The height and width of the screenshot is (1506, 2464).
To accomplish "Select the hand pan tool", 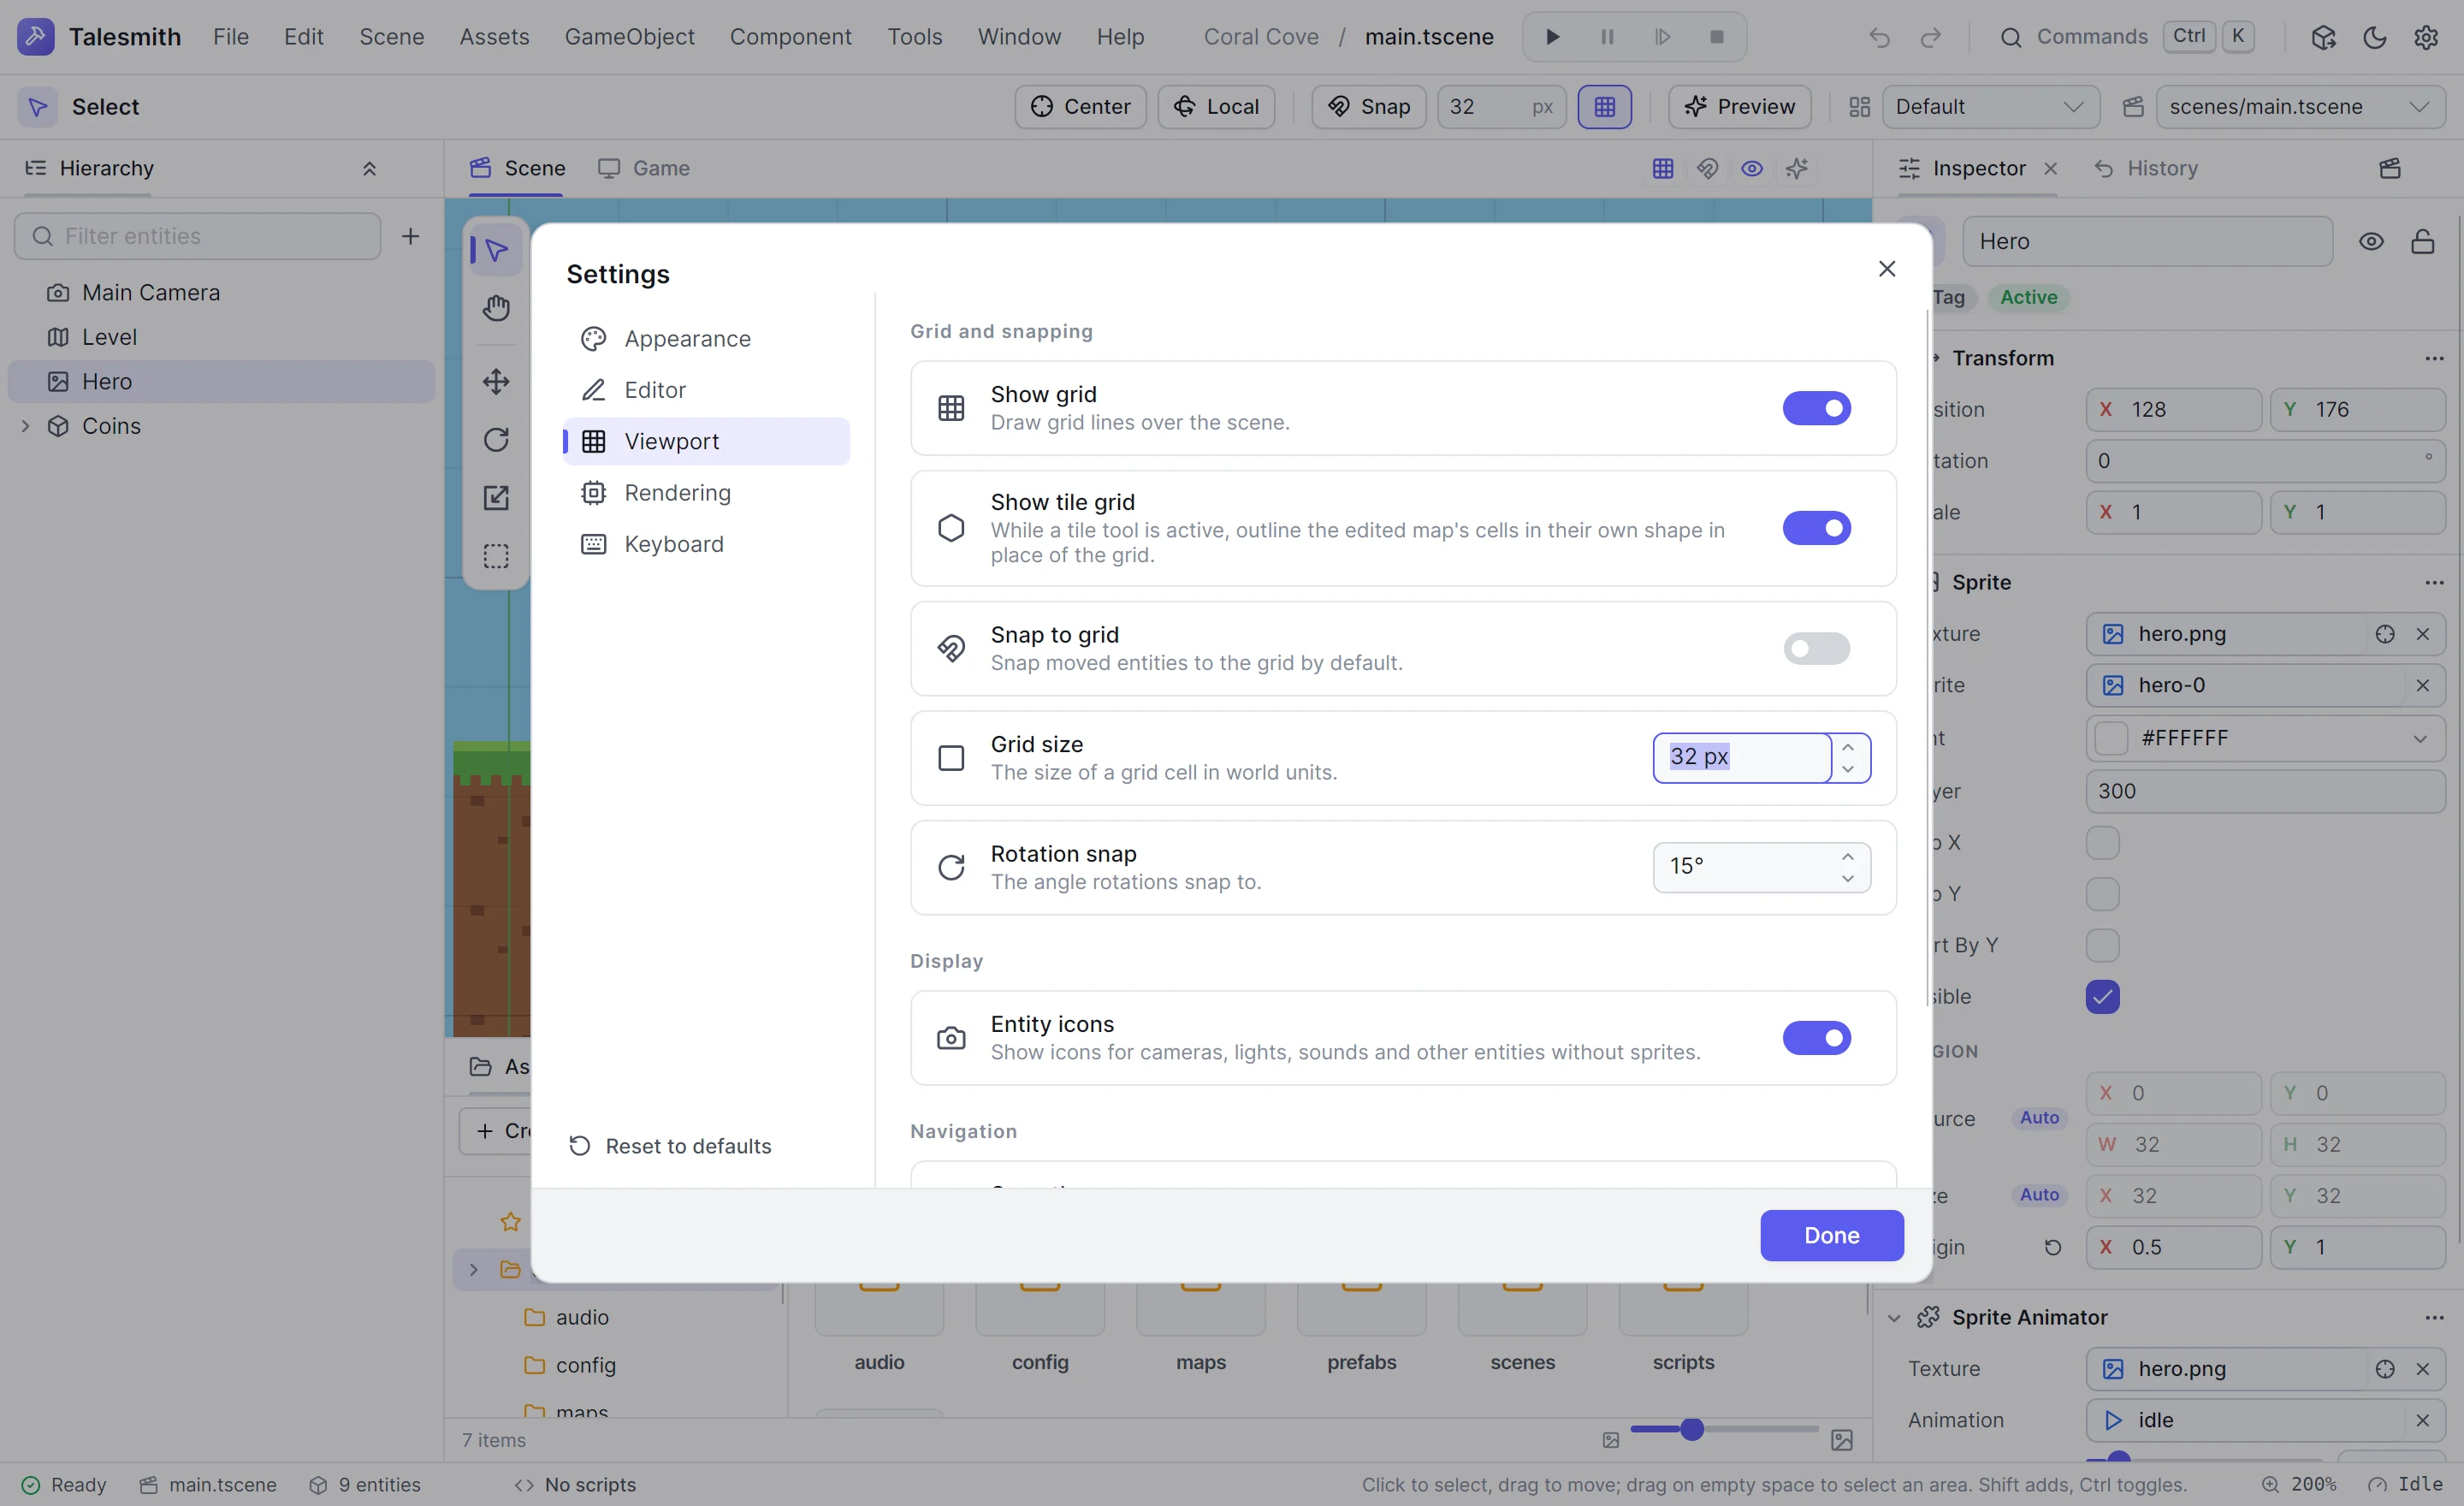I will [x=496, y=308].
